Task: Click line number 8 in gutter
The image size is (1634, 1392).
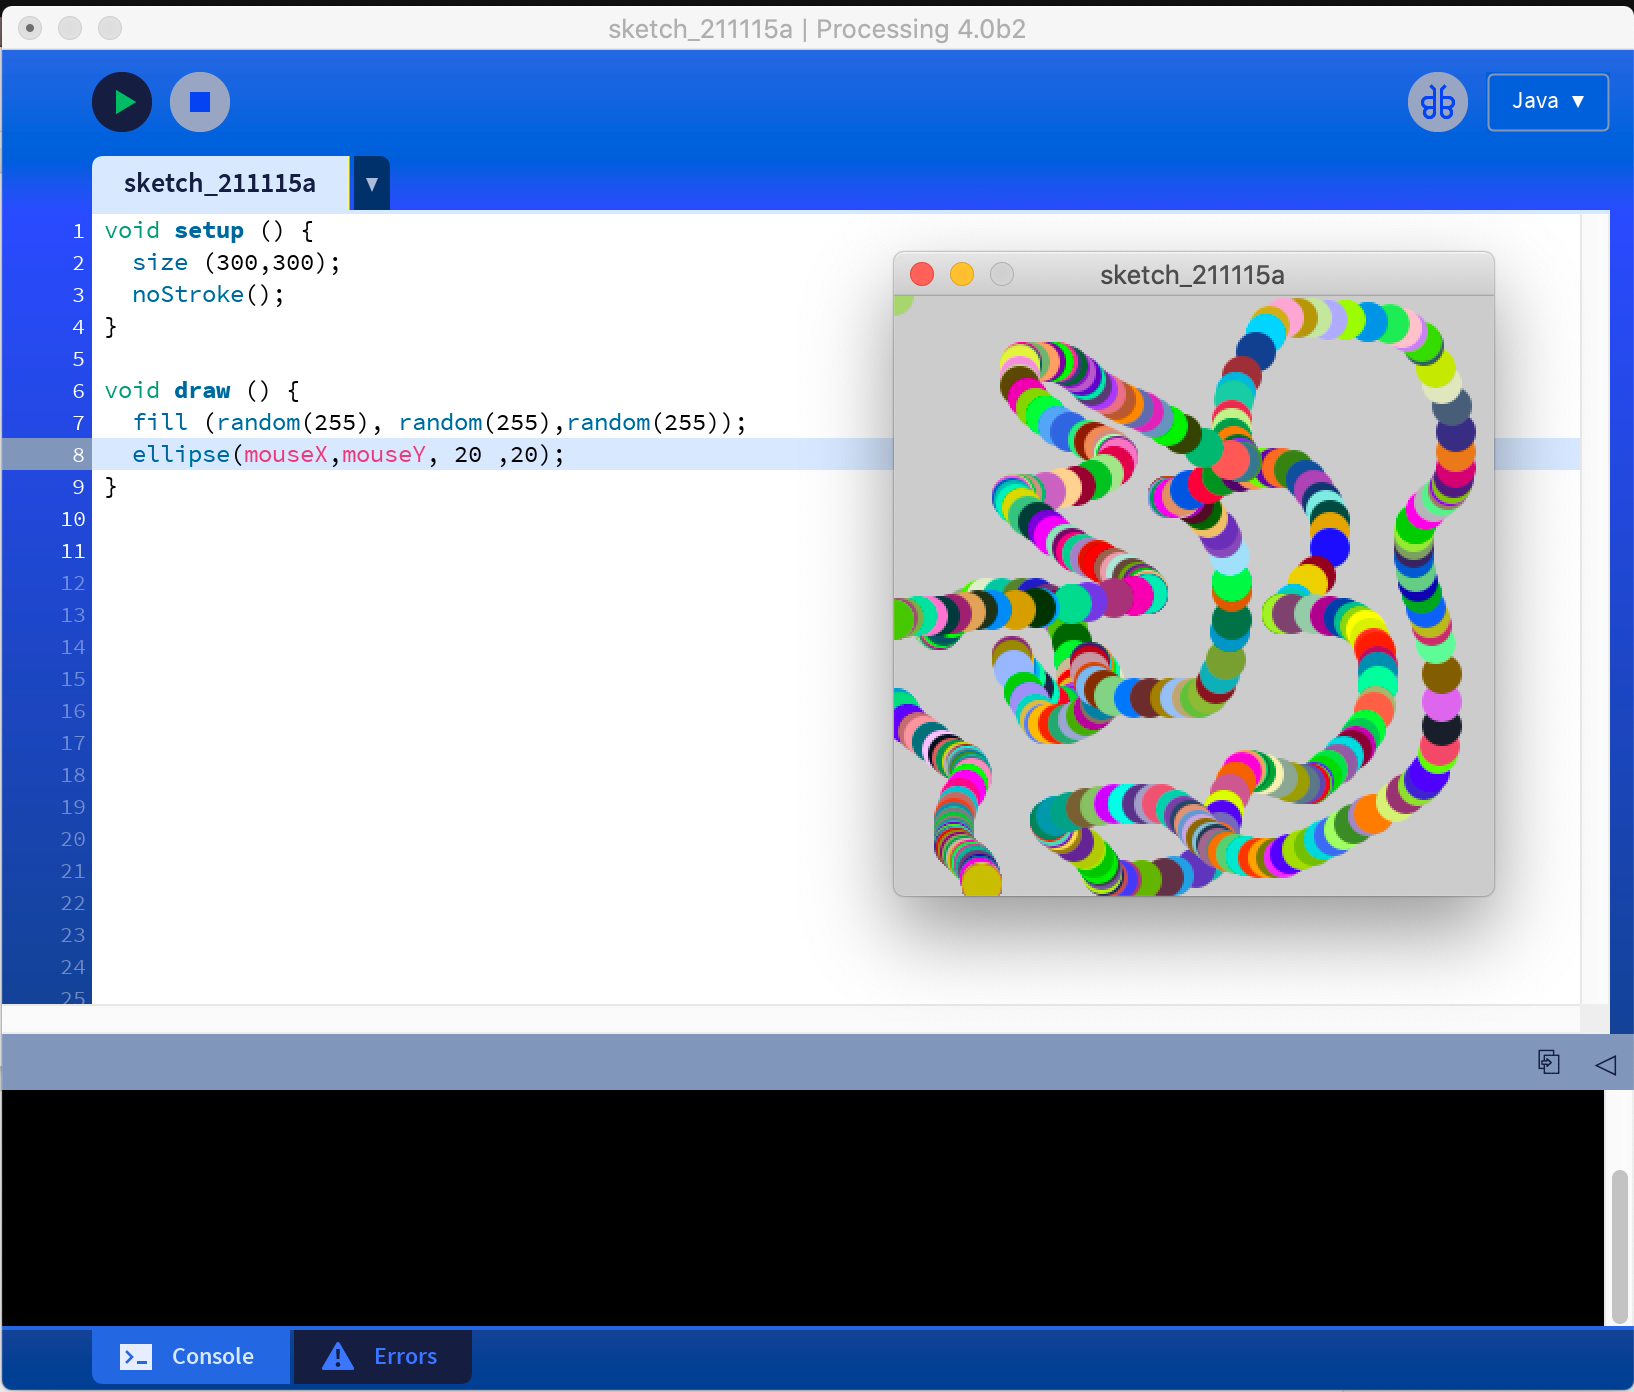Action: point(78,455)
